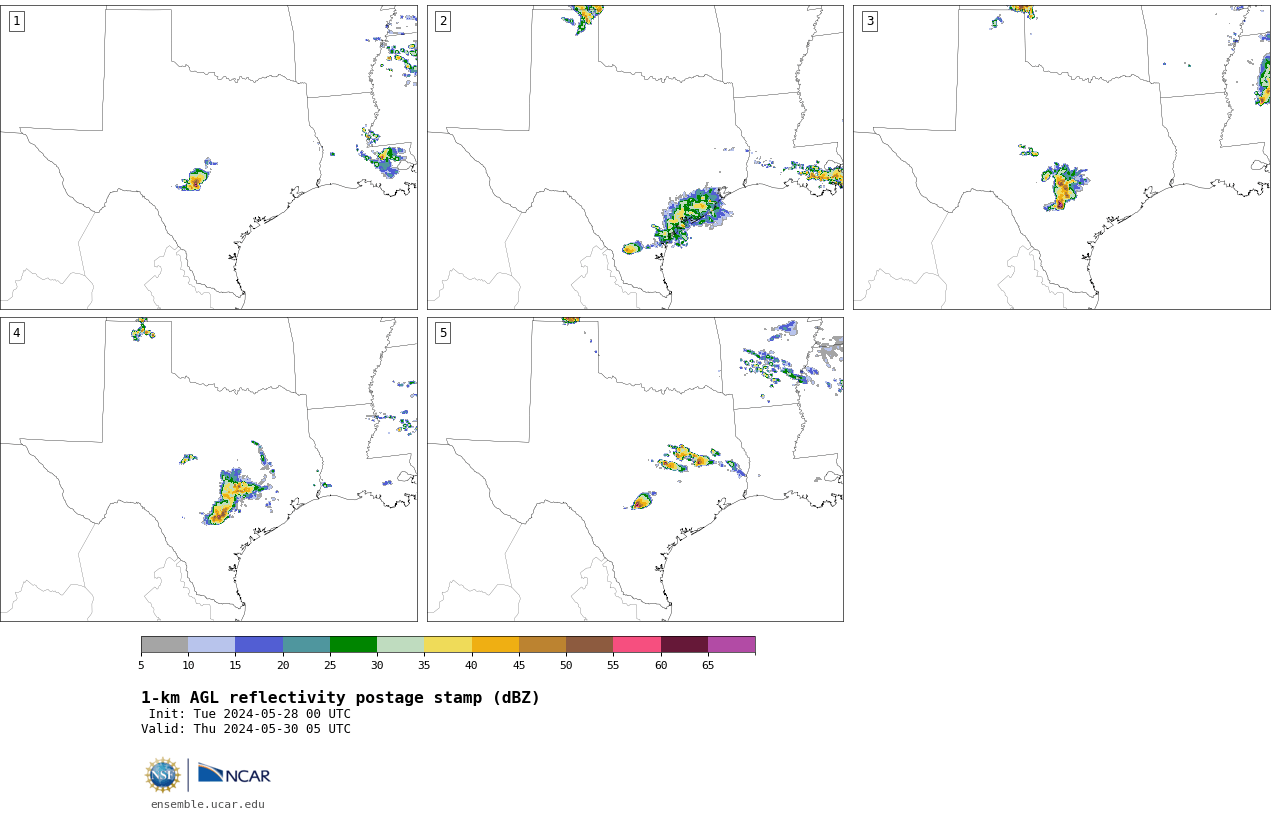1280x815 pixels.
Task: Click the maroon 60-65 dBZ swatch
Action: (x=684, y=644)
